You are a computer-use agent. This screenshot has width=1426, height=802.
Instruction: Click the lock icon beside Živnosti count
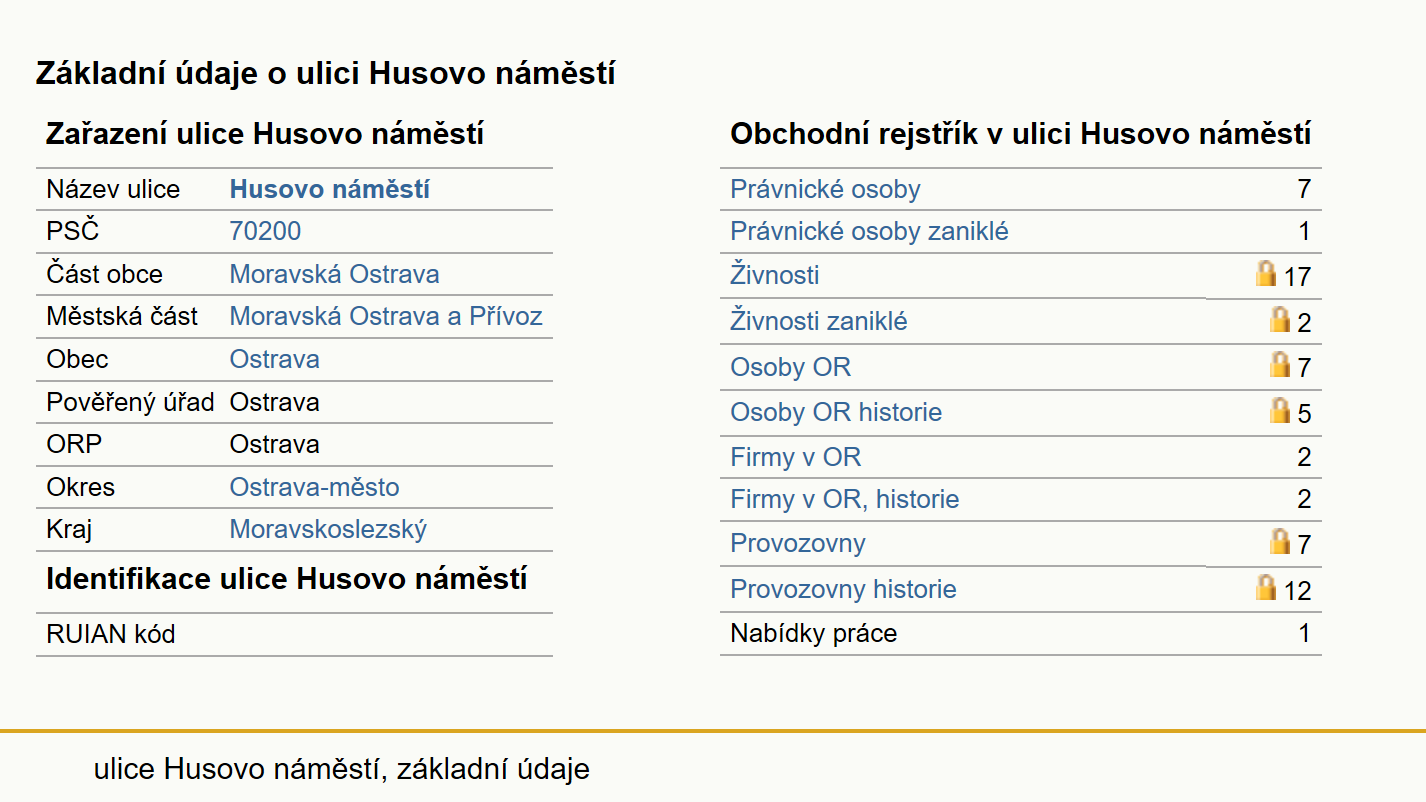(1266, 273)
